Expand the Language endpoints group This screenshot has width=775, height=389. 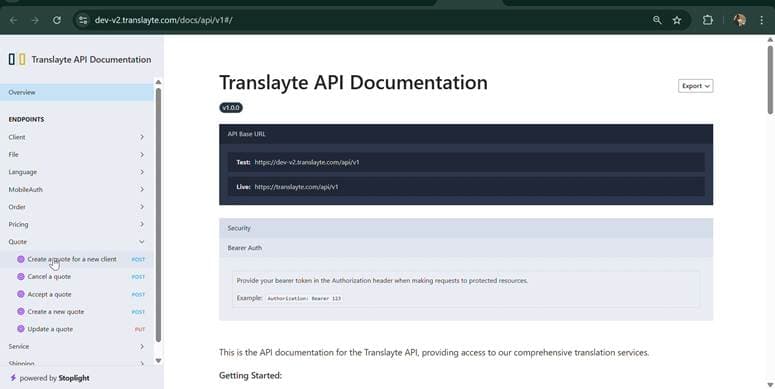[x=77, y=172]
